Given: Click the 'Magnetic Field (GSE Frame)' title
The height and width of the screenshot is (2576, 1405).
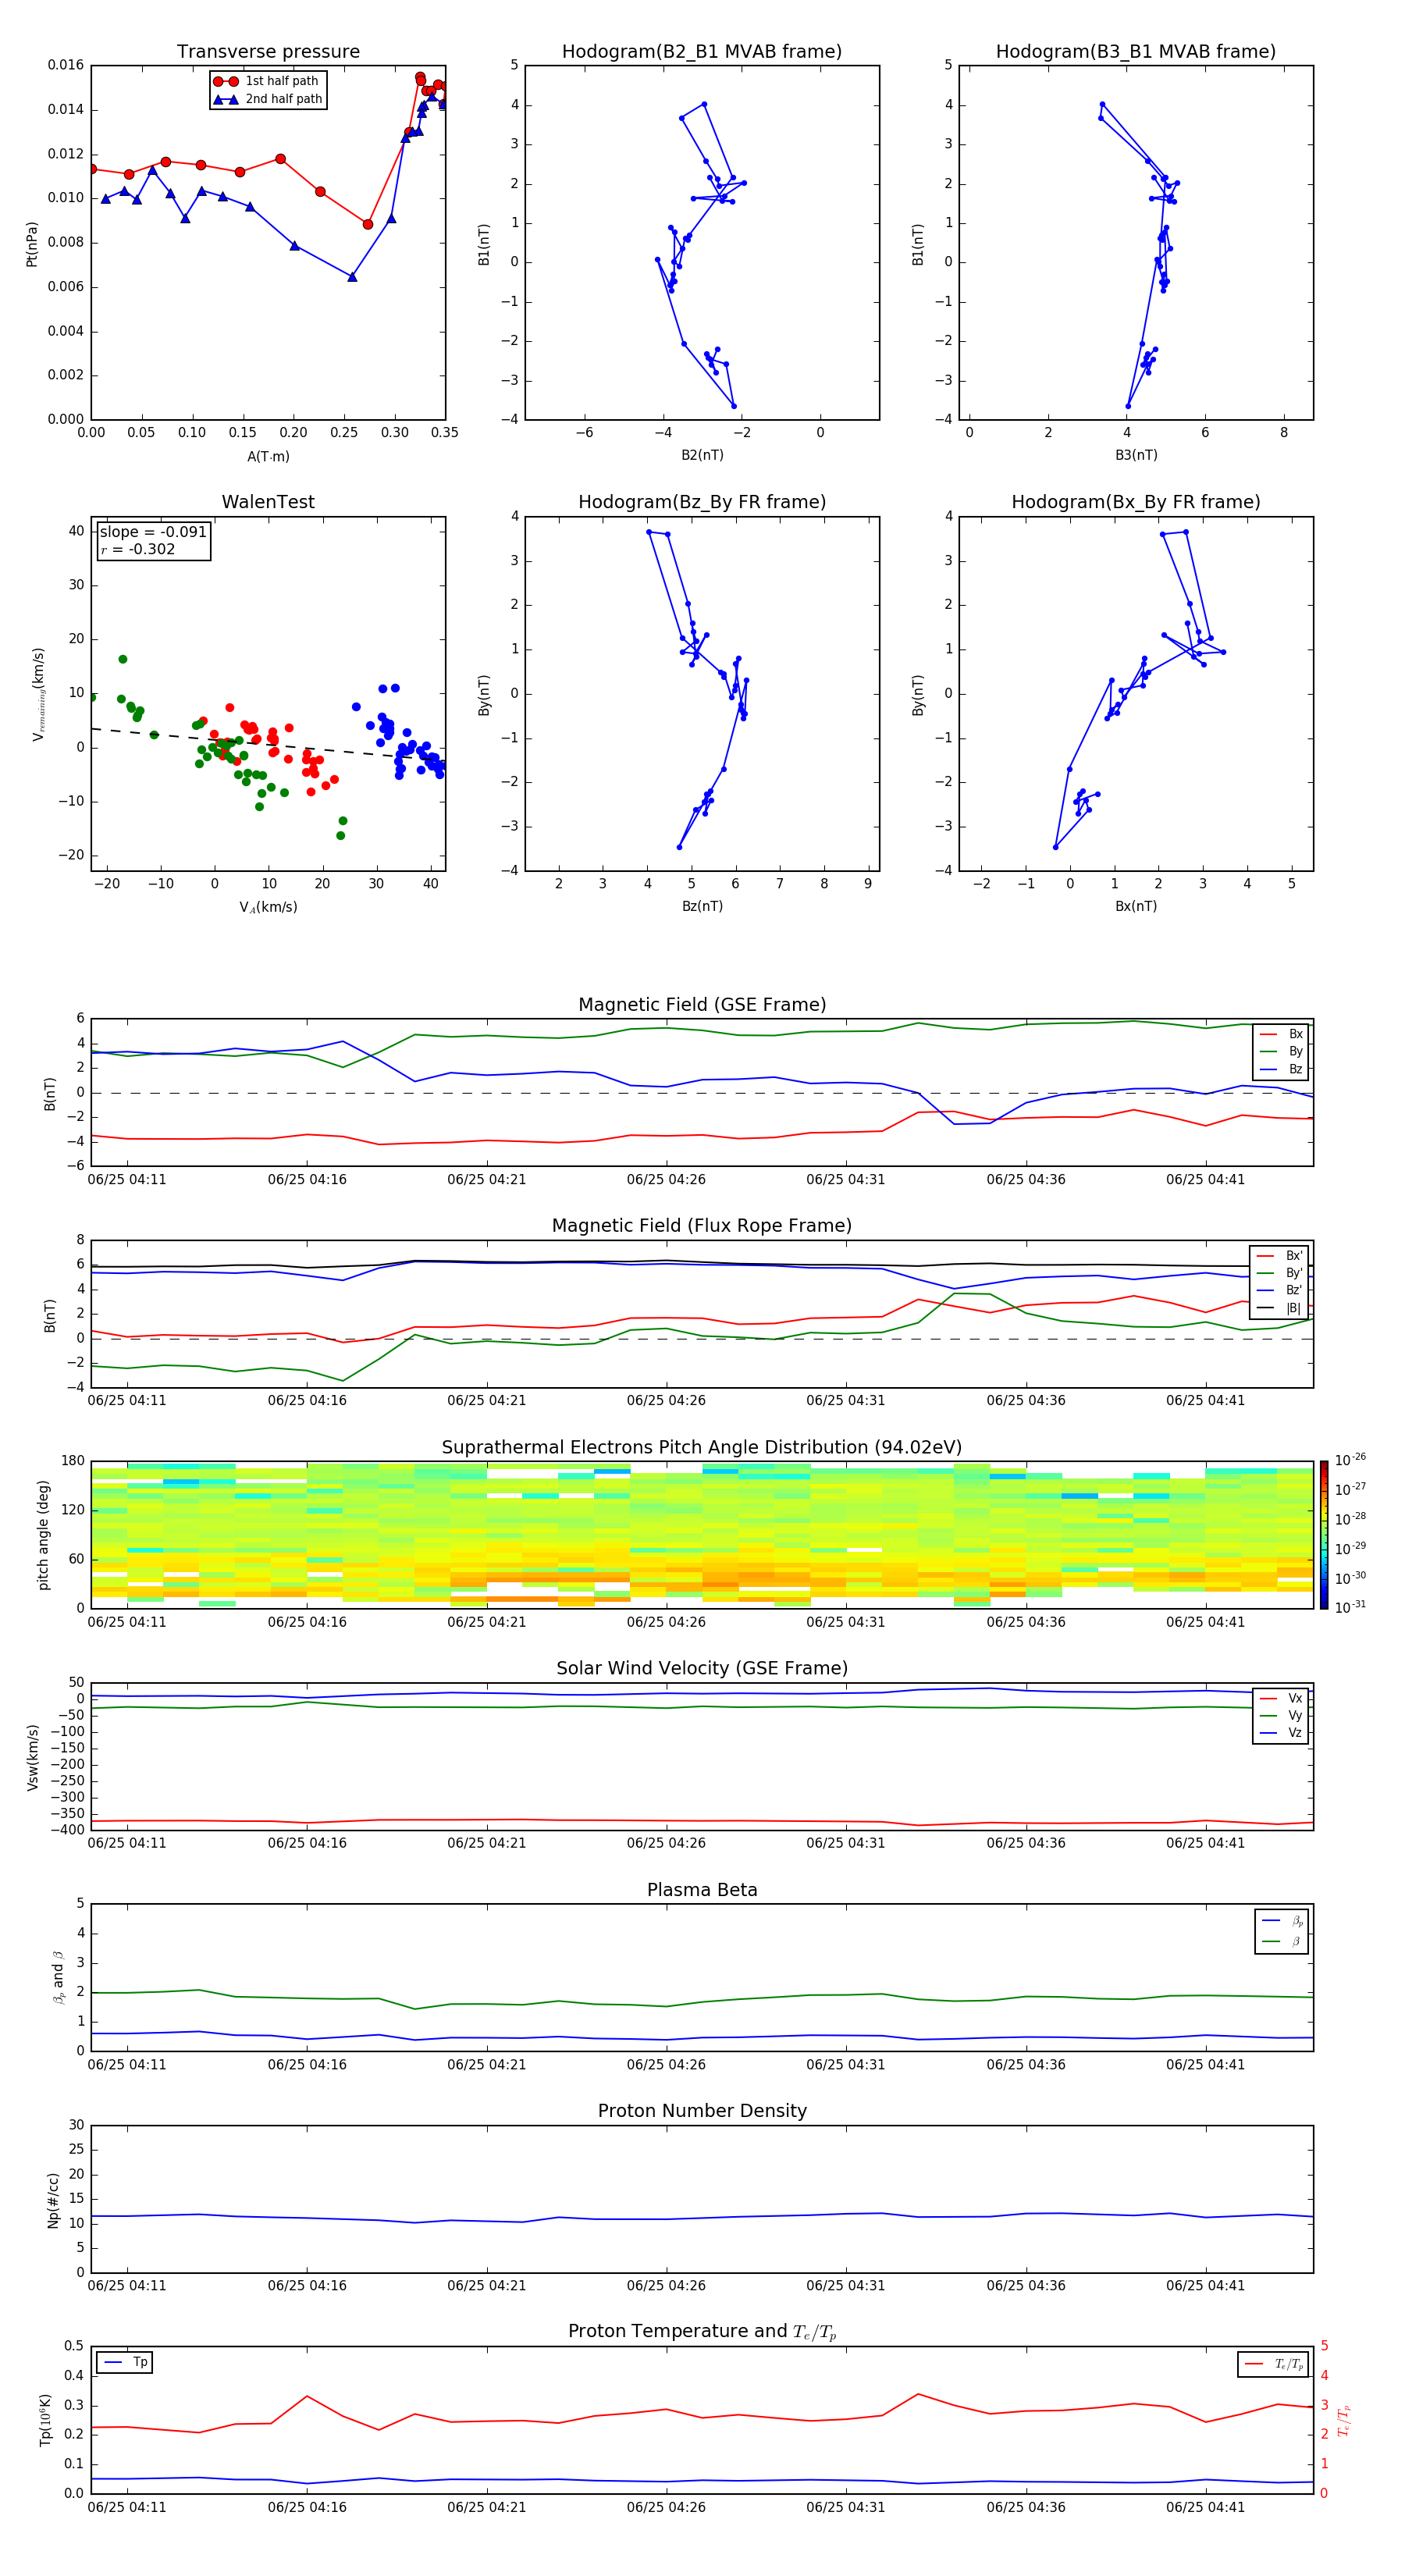Looking at the screenshot, I should [702, 1005].
